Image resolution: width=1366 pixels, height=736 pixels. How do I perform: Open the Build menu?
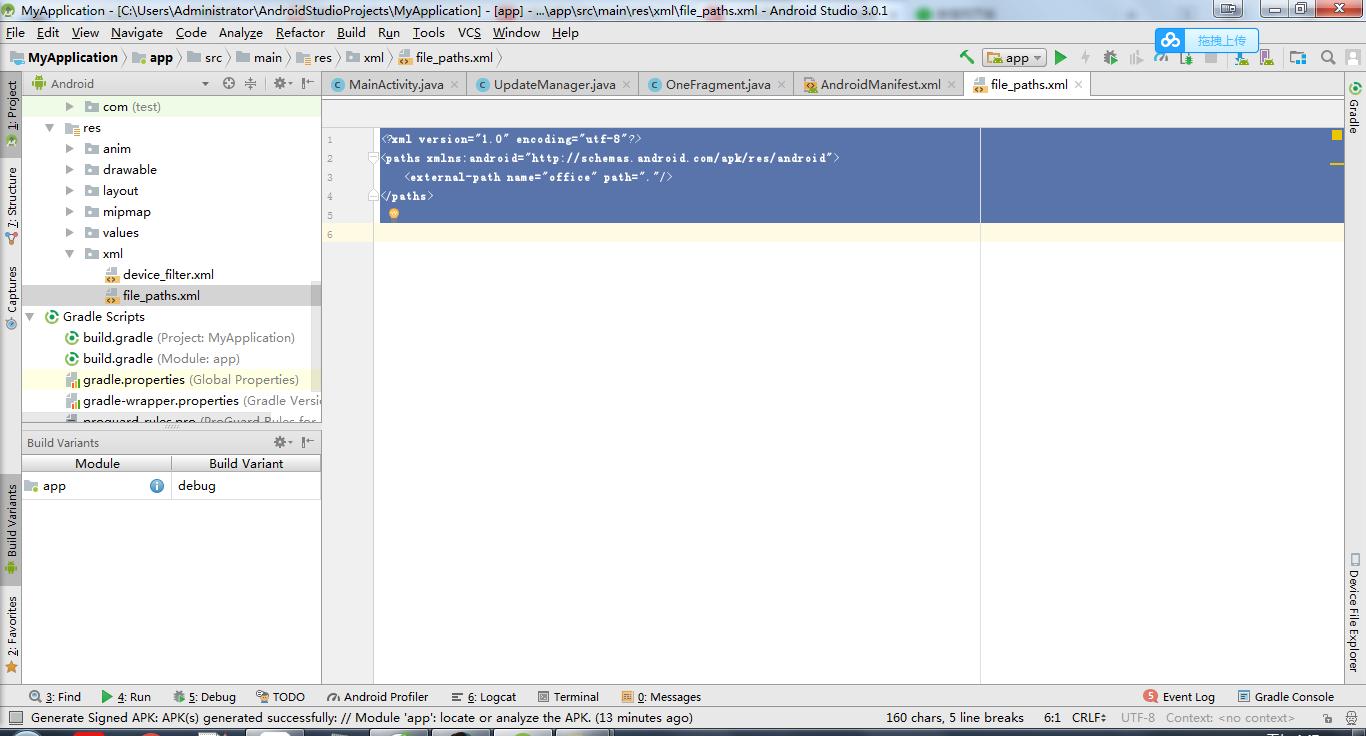point(351,32)
